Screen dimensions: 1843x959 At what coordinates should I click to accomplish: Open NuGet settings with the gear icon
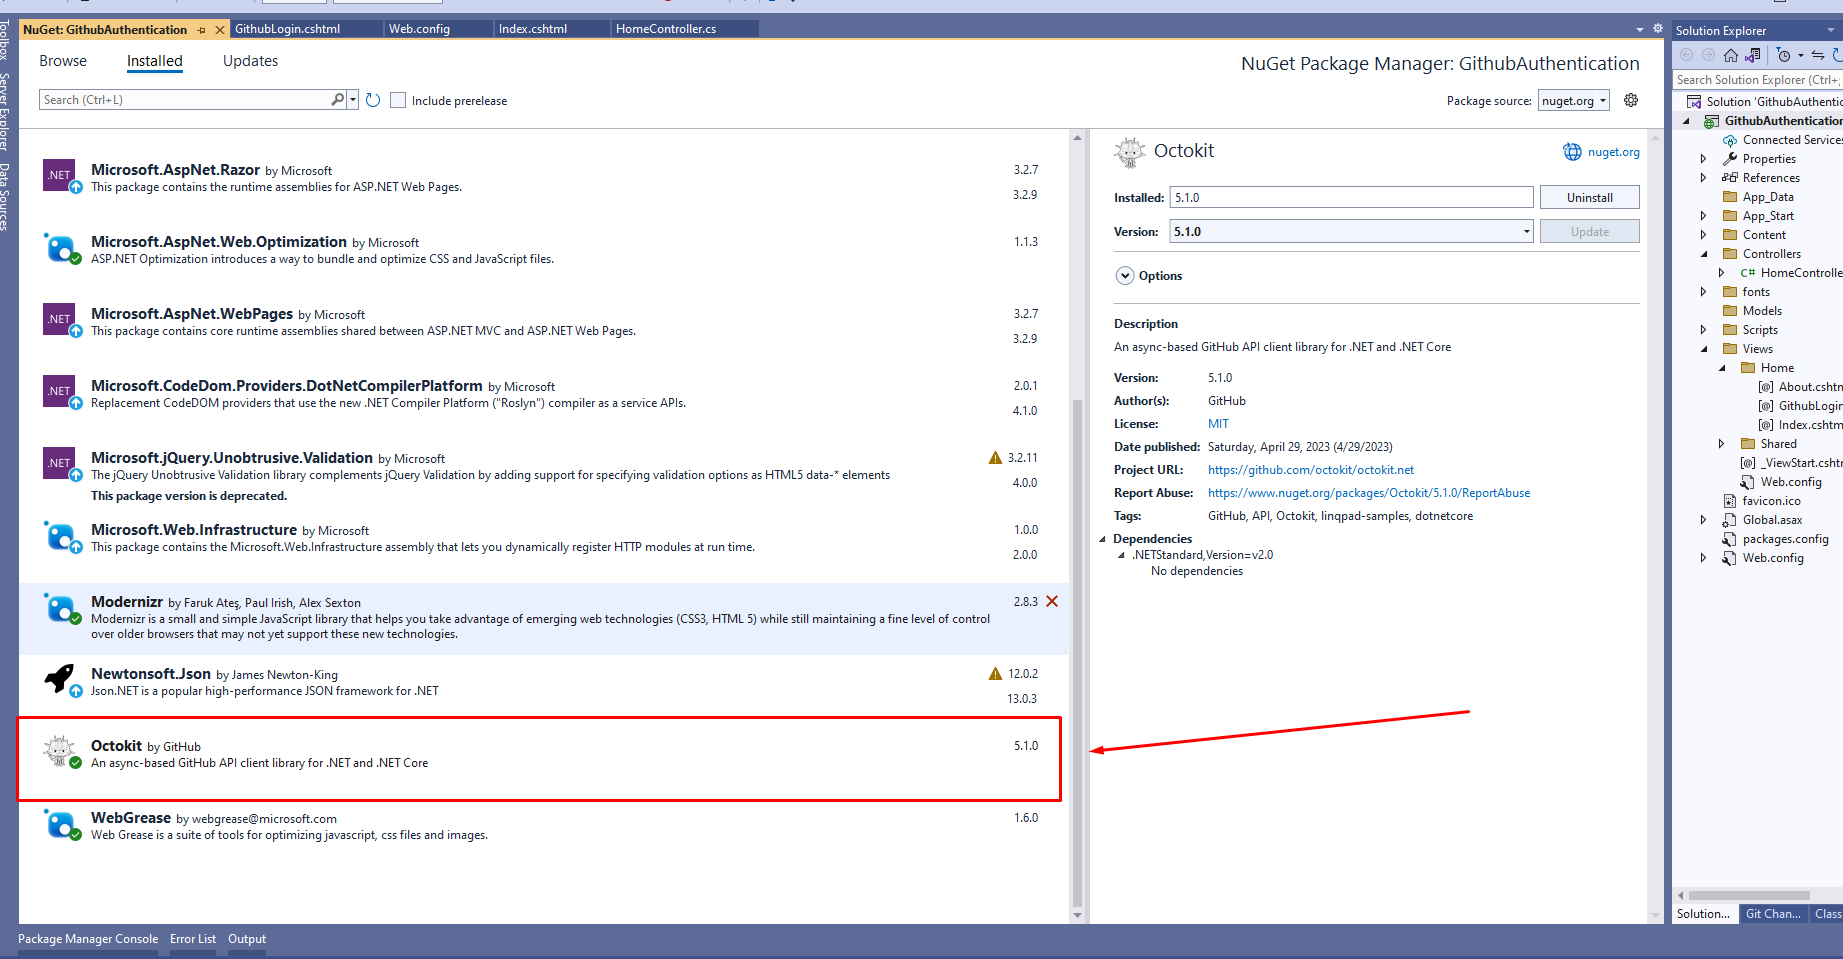pos(1631,100)
